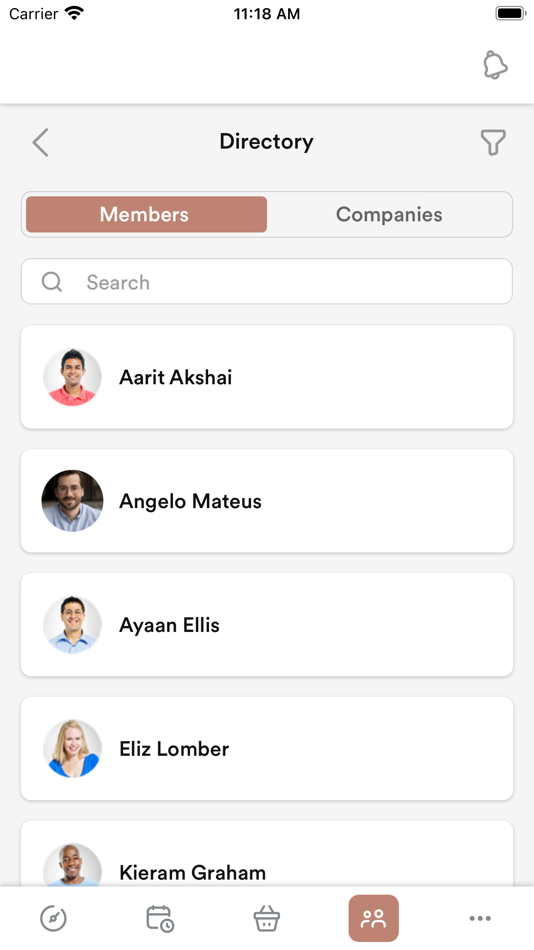Select the community people tab icon
Screen dimensions: 534x950
373,918
